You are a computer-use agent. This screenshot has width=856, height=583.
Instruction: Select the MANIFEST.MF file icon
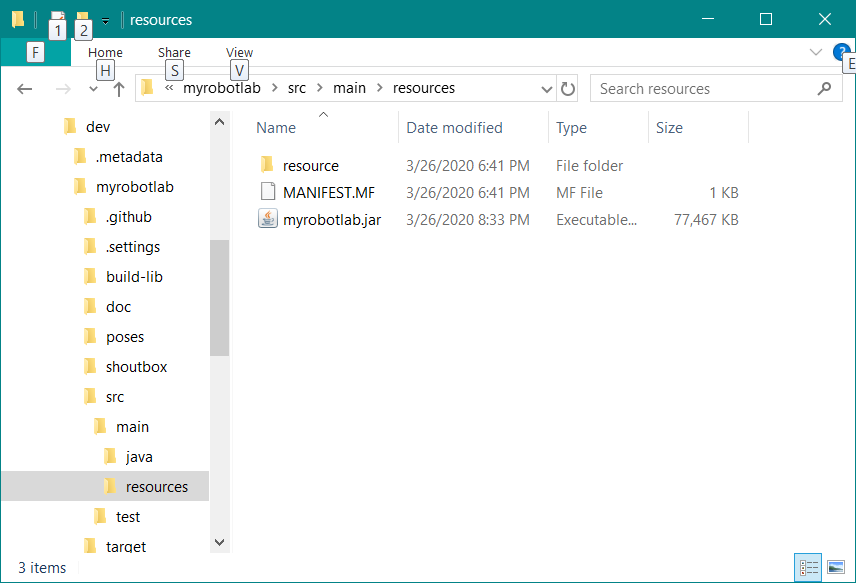pyautogui.click(x=268, y=192)
